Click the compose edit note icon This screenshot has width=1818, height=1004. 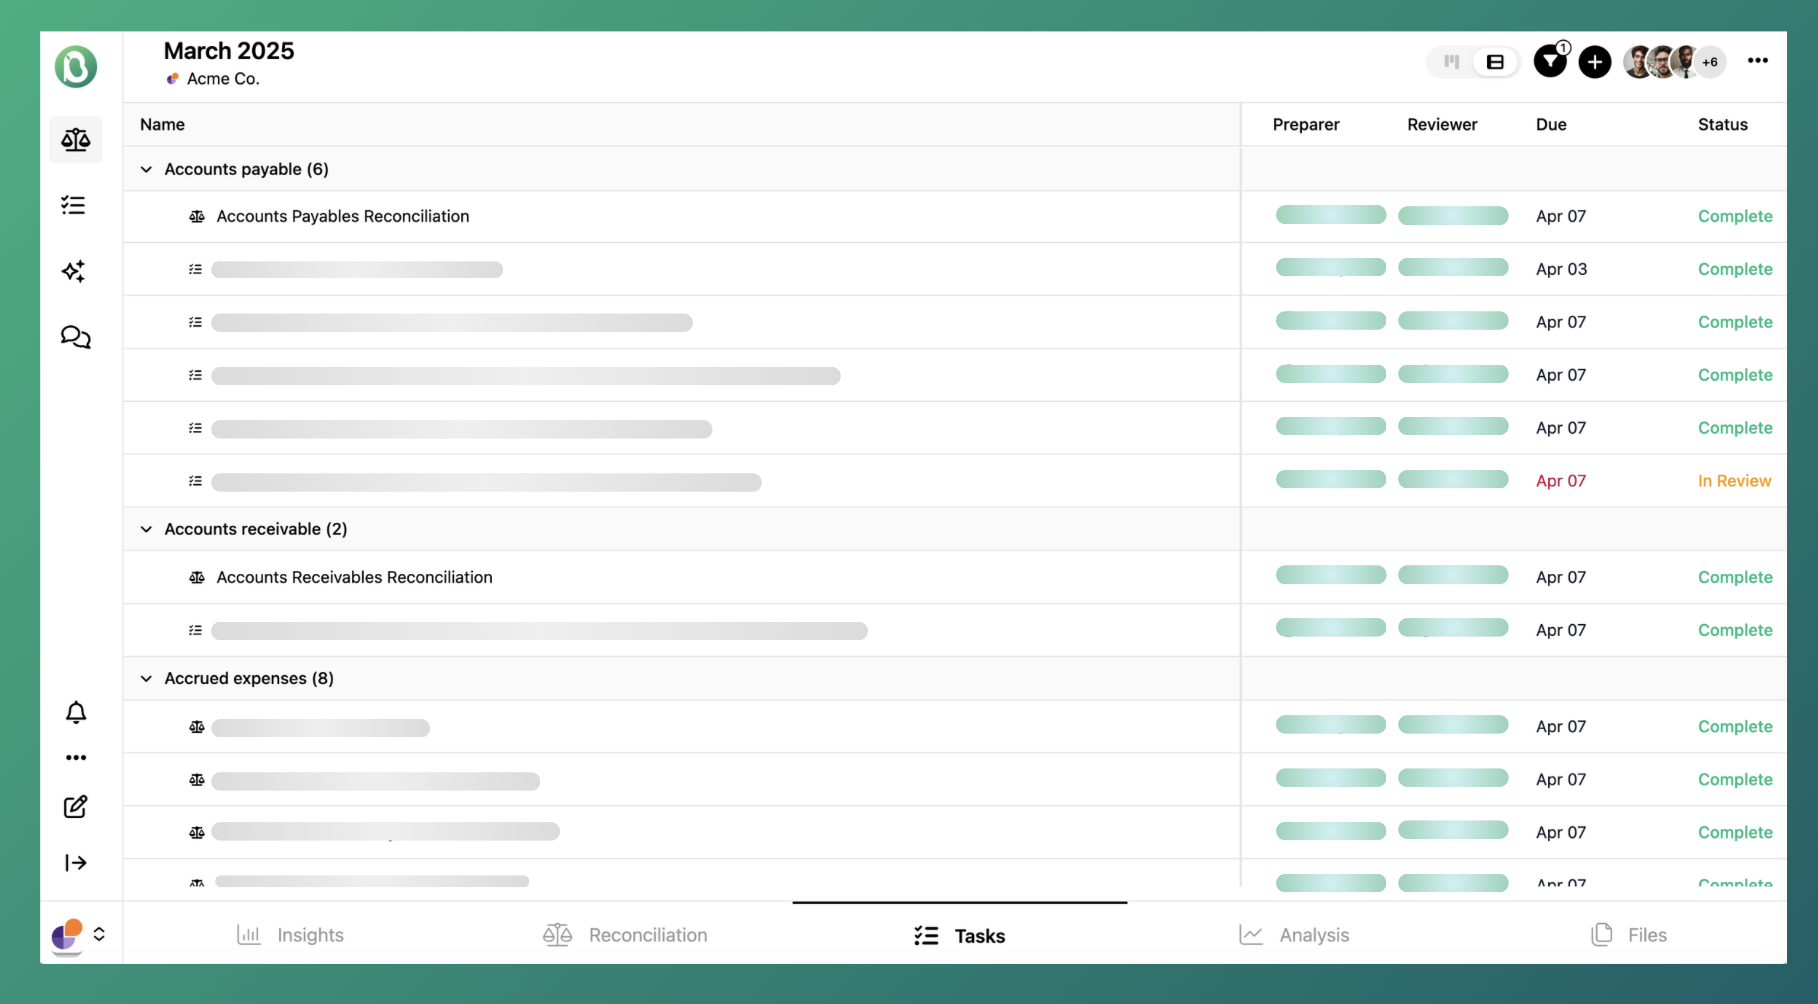[x=76, y=807]
